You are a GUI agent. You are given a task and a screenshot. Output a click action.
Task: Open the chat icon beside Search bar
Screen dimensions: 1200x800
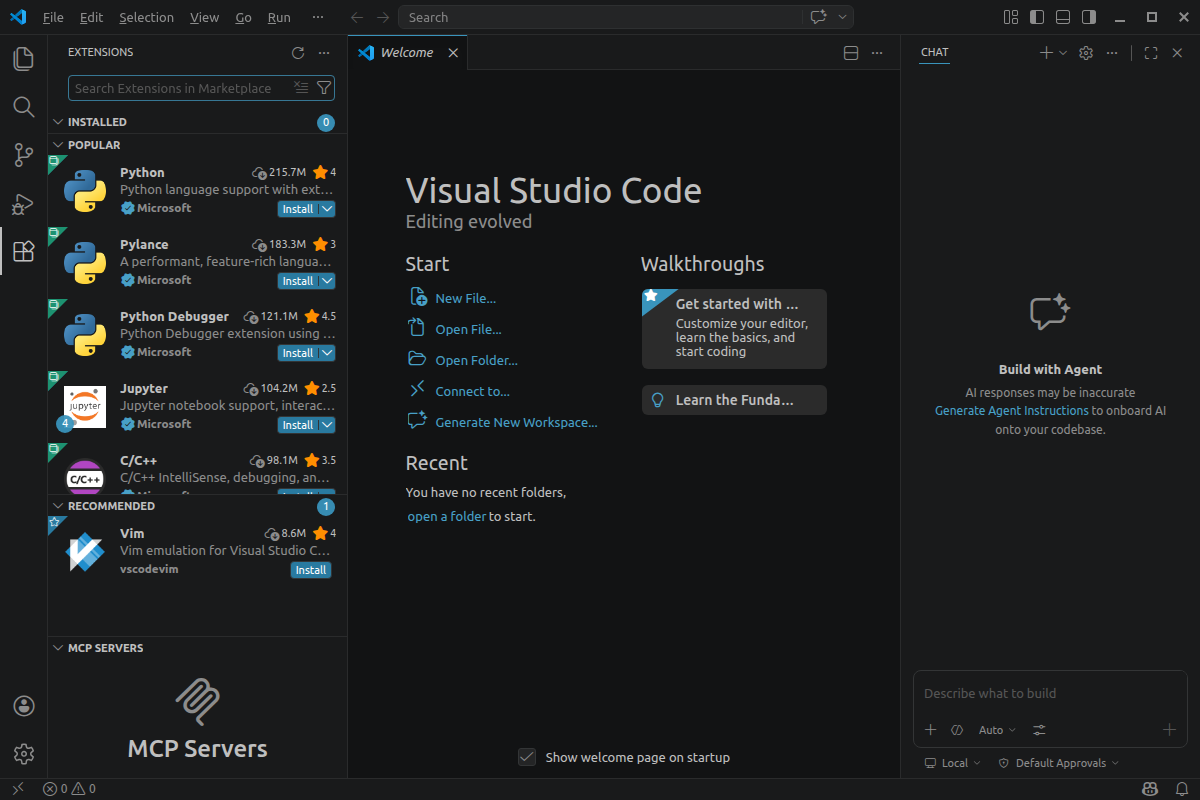818,17
